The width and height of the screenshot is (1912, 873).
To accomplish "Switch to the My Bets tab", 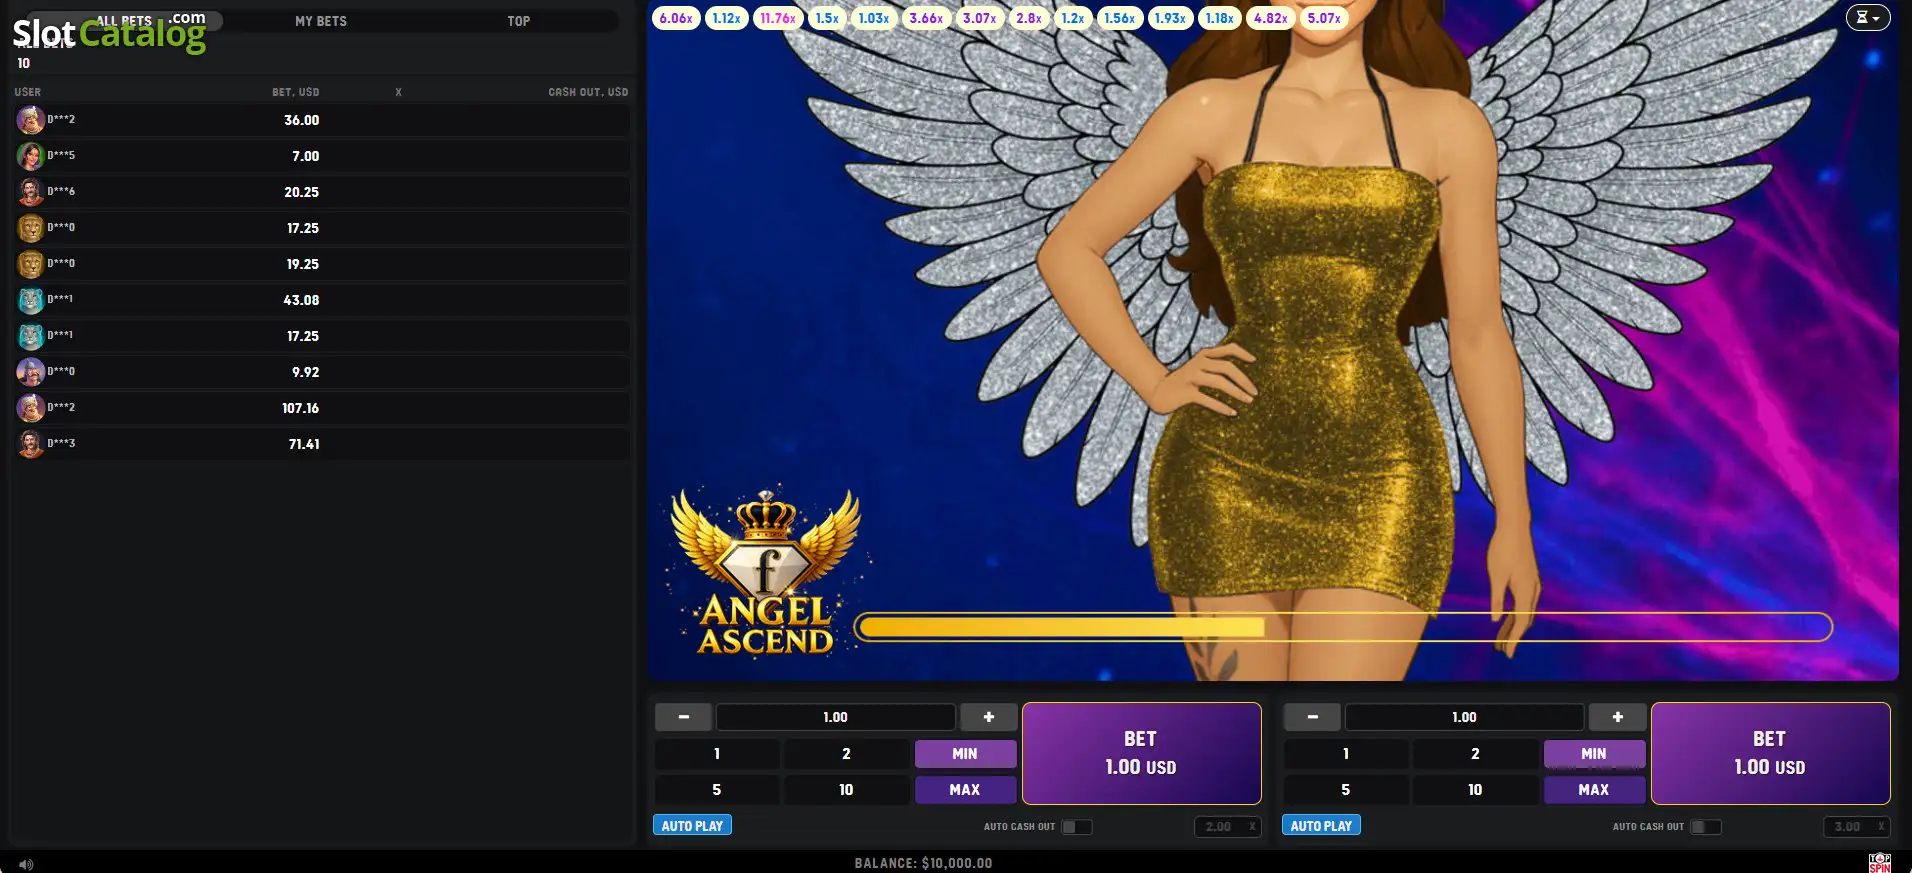I will tap(321, 21).
